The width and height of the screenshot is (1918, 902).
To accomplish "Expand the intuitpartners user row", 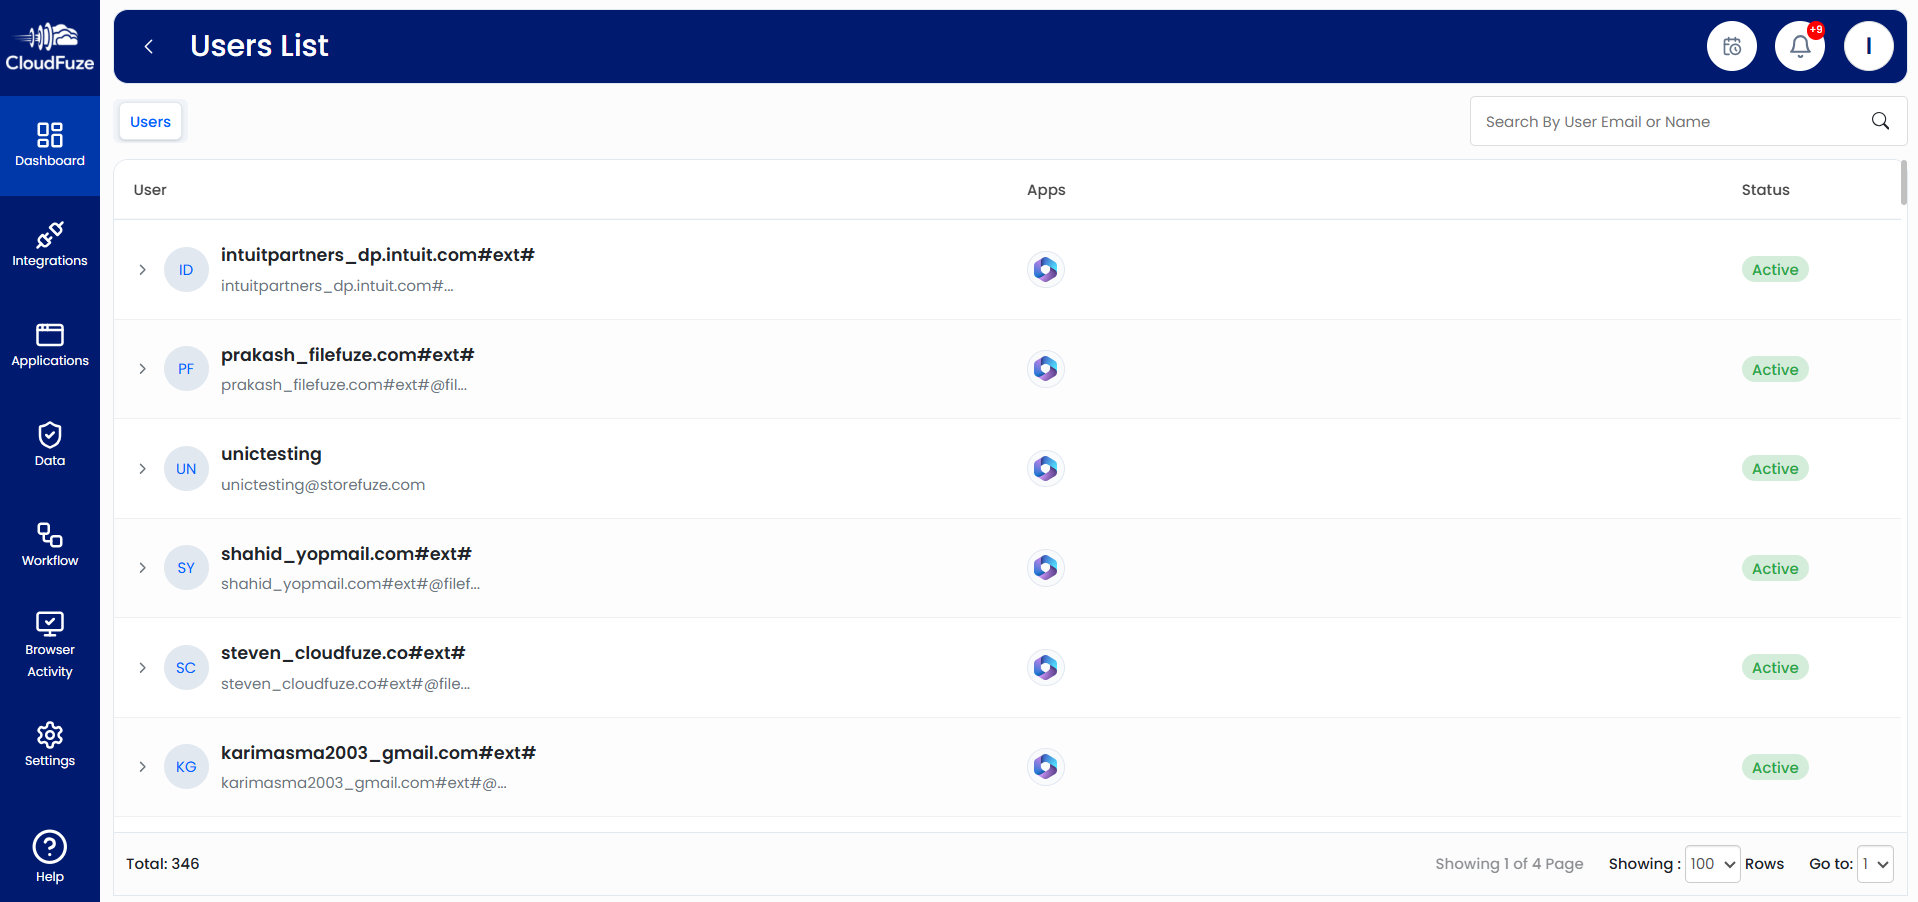I will pos(141,269).
